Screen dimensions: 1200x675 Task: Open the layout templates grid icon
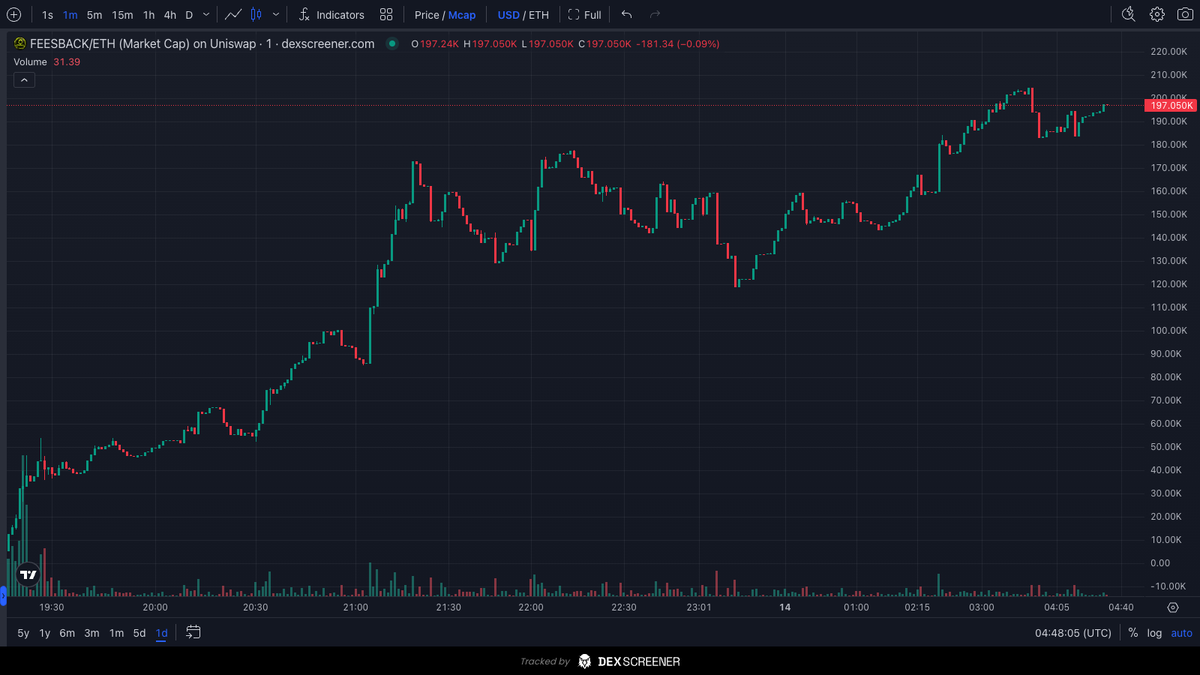click(x=386, y=15)
